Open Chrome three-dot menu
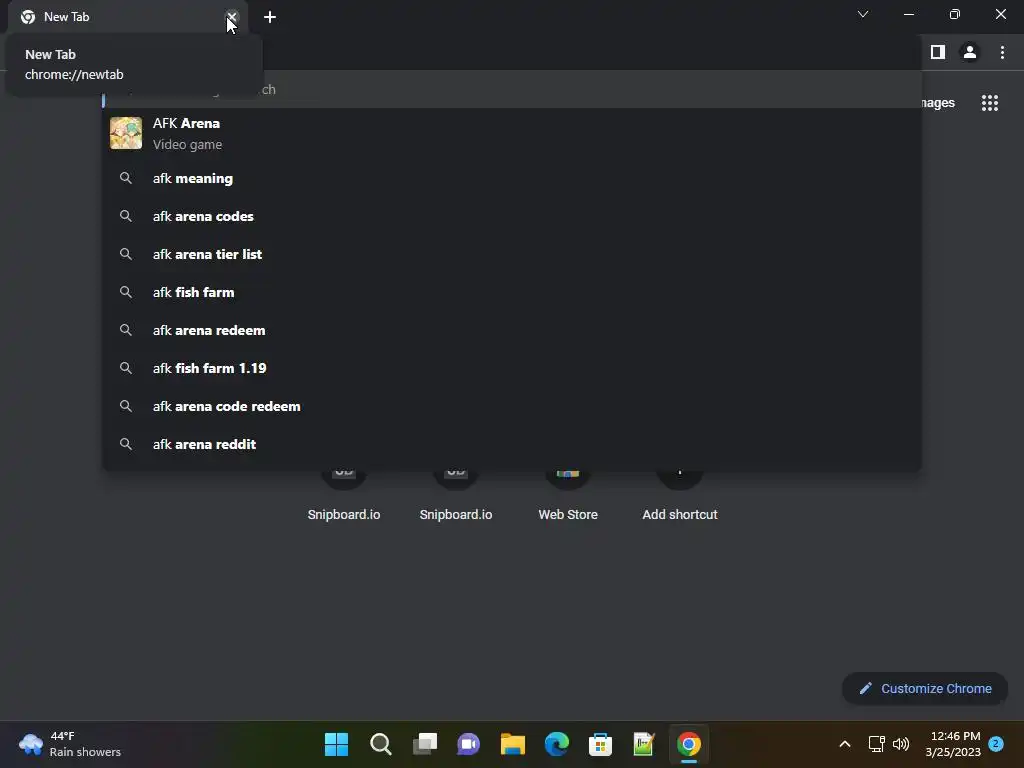The height and width of the screenshot is (768, 1024). tap(1002, 52)
